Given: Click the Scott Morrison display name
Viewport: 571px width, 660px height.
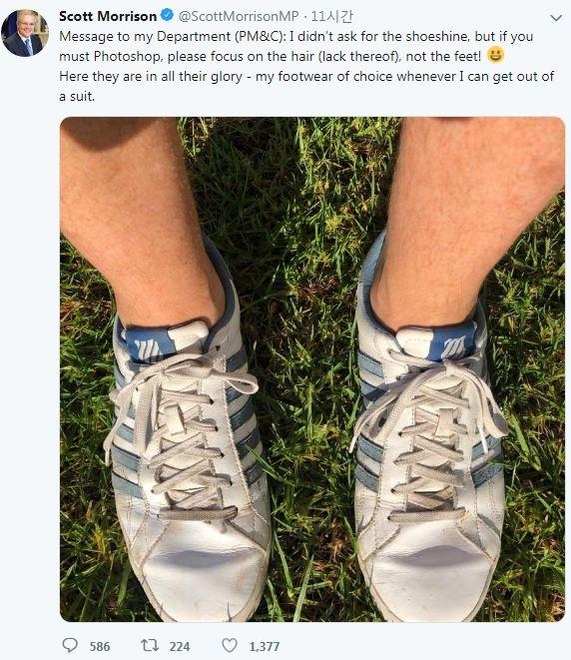Looking at the screenshot, I should [x=108, y=16].
